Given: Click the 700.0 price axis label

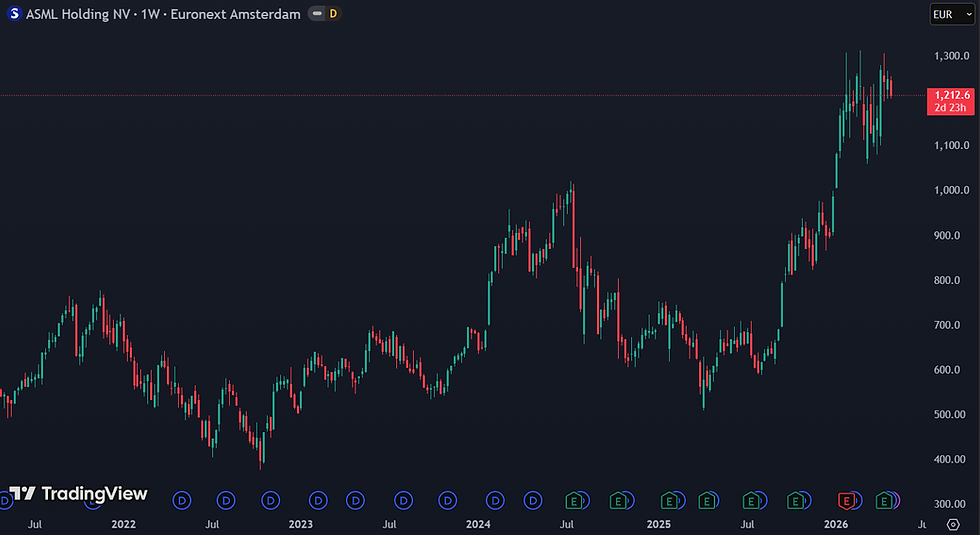Looking at the screenshot, I should click(947, 325).
